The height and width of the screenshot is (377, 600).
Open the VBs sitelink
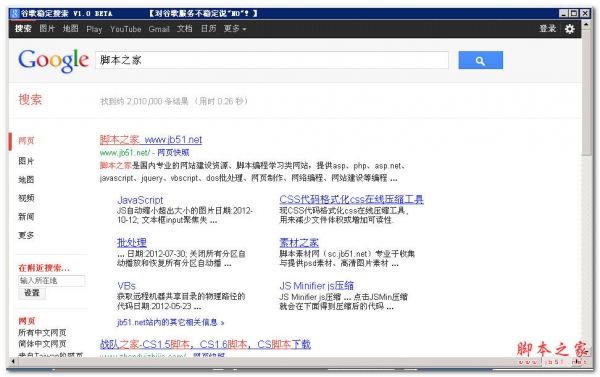click(x=126, y=286)
